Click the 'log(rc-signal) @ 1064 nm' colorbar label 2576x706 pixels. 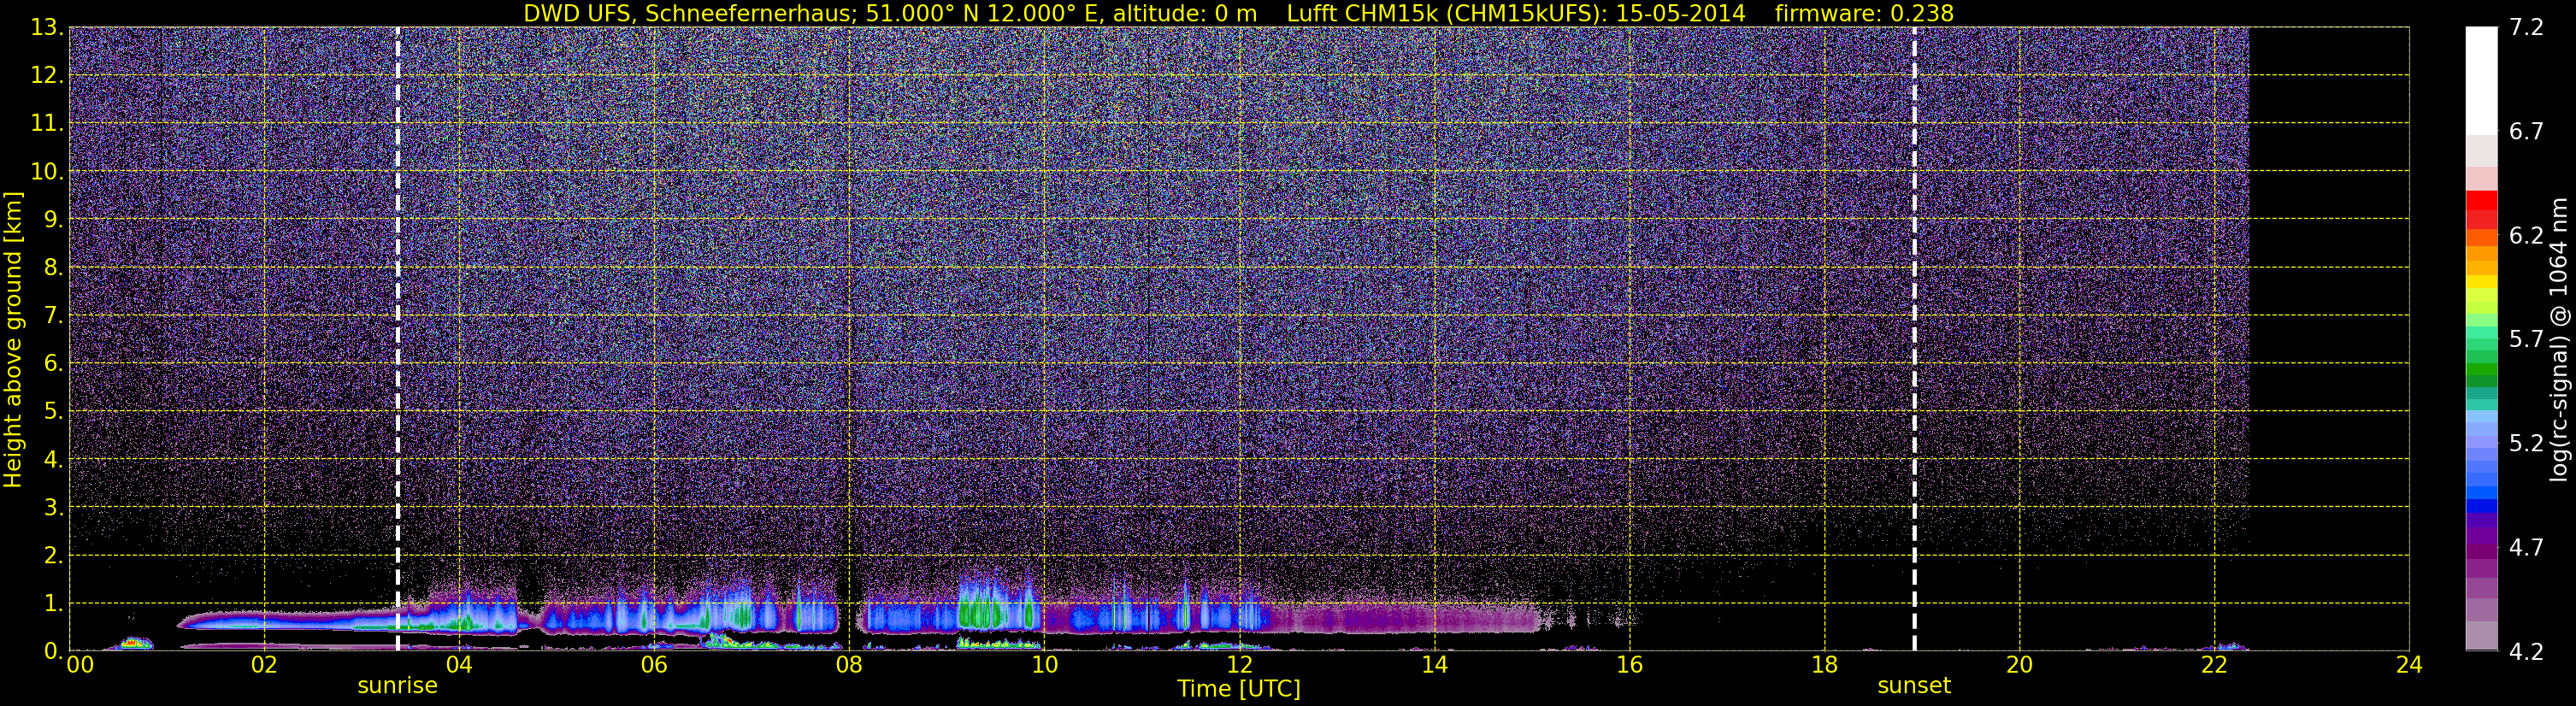tap(2559, 340)
